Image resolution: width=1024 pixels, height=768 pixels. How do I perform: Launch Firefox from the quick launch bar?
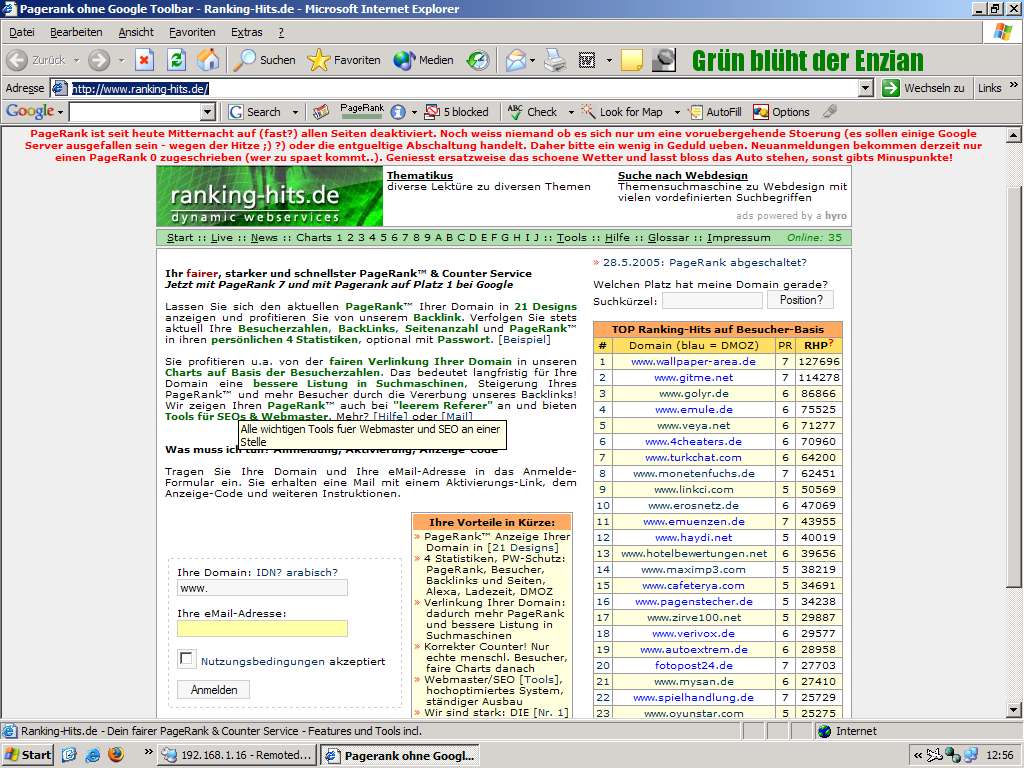click(116, 755)
